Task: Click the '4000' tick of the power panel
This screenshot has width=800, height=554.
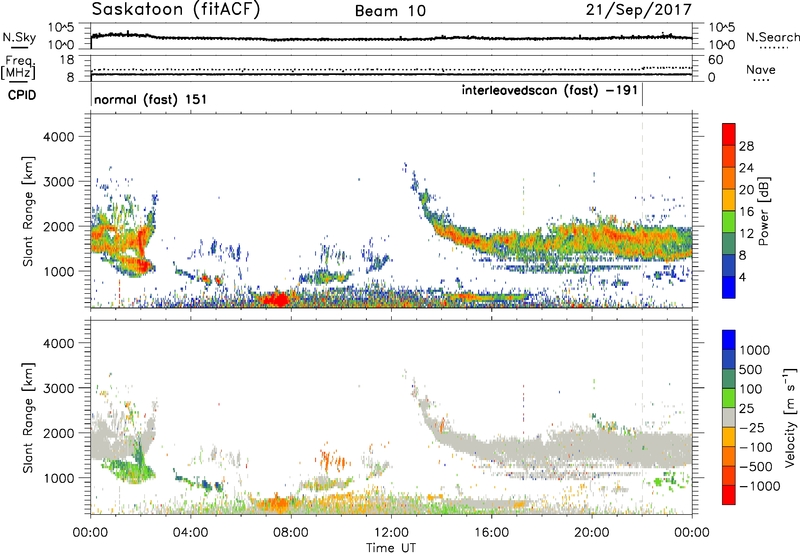Action: tap(58, 137)
